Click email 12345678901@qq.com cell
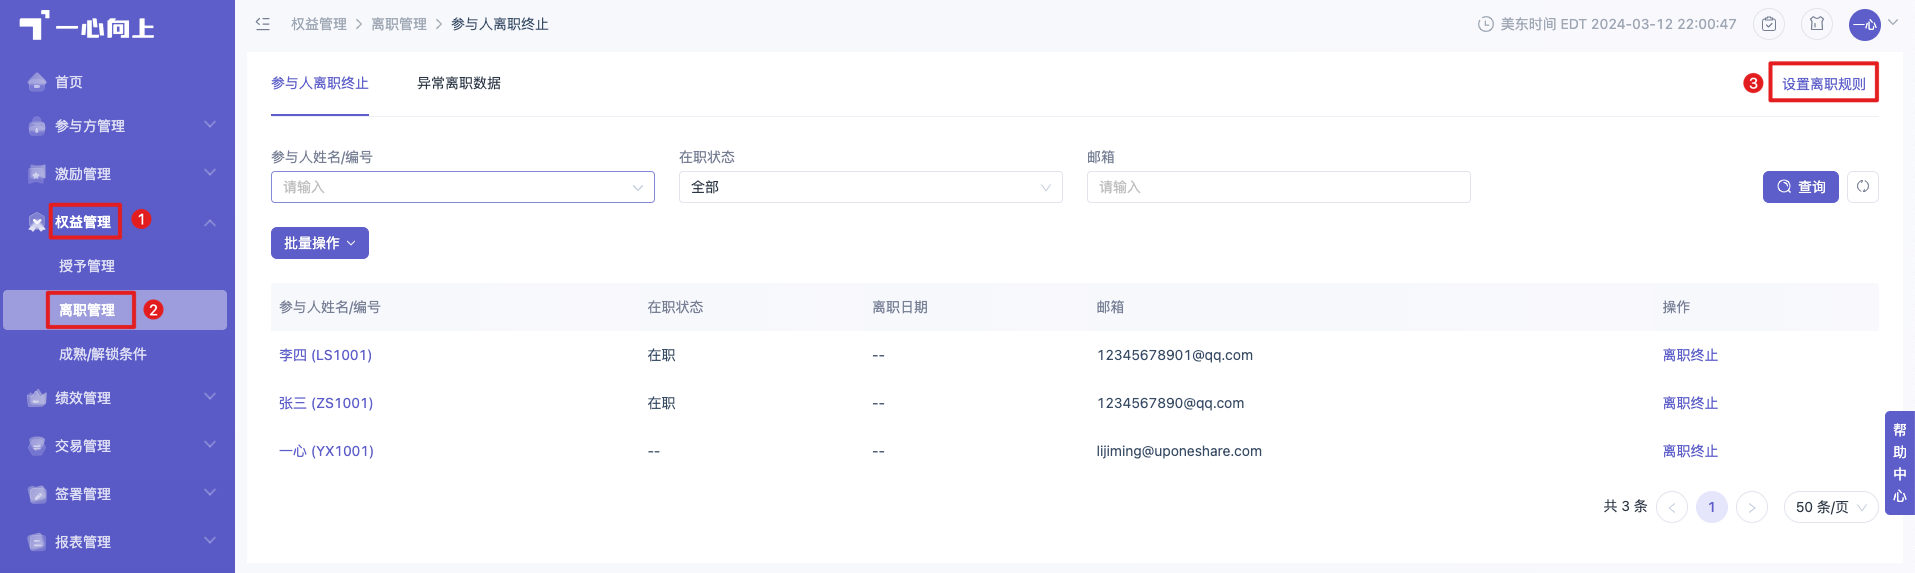 (1175, 355)
